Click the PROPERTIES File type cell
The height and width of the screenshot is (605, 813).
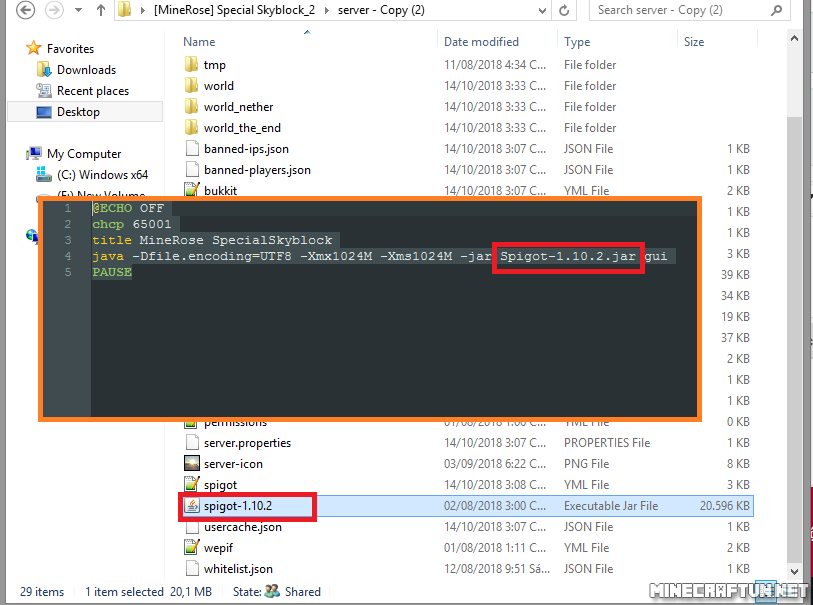click(607, 443)
